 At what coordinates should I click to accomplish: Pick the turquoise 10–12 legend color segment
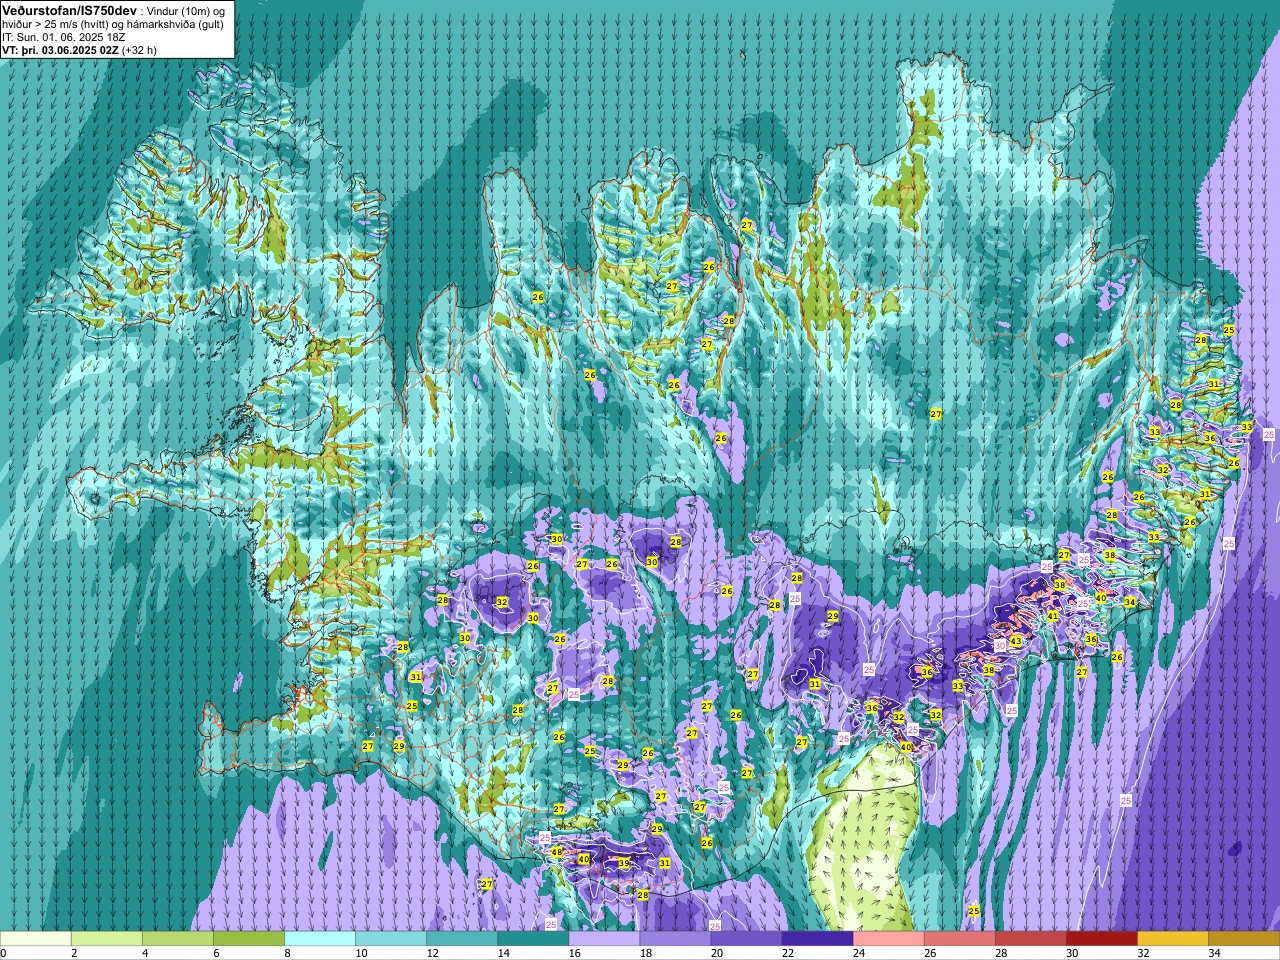coord(391,939)
